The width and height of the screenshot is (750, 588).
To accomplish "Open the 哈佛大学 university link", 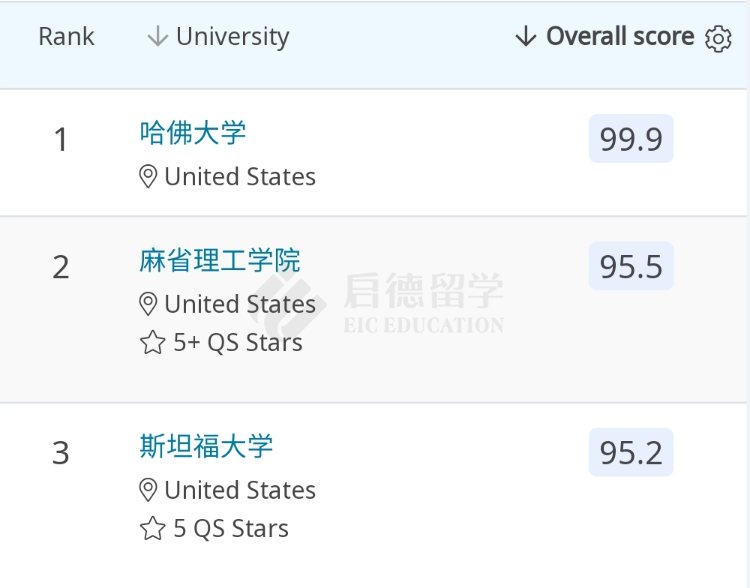I will click(x=193, y=132).
